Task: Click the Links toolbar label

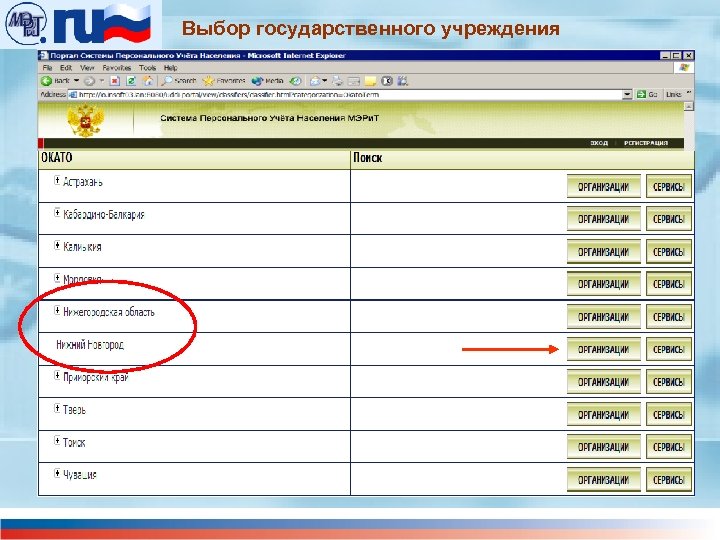Action: (x=673, y=94)
